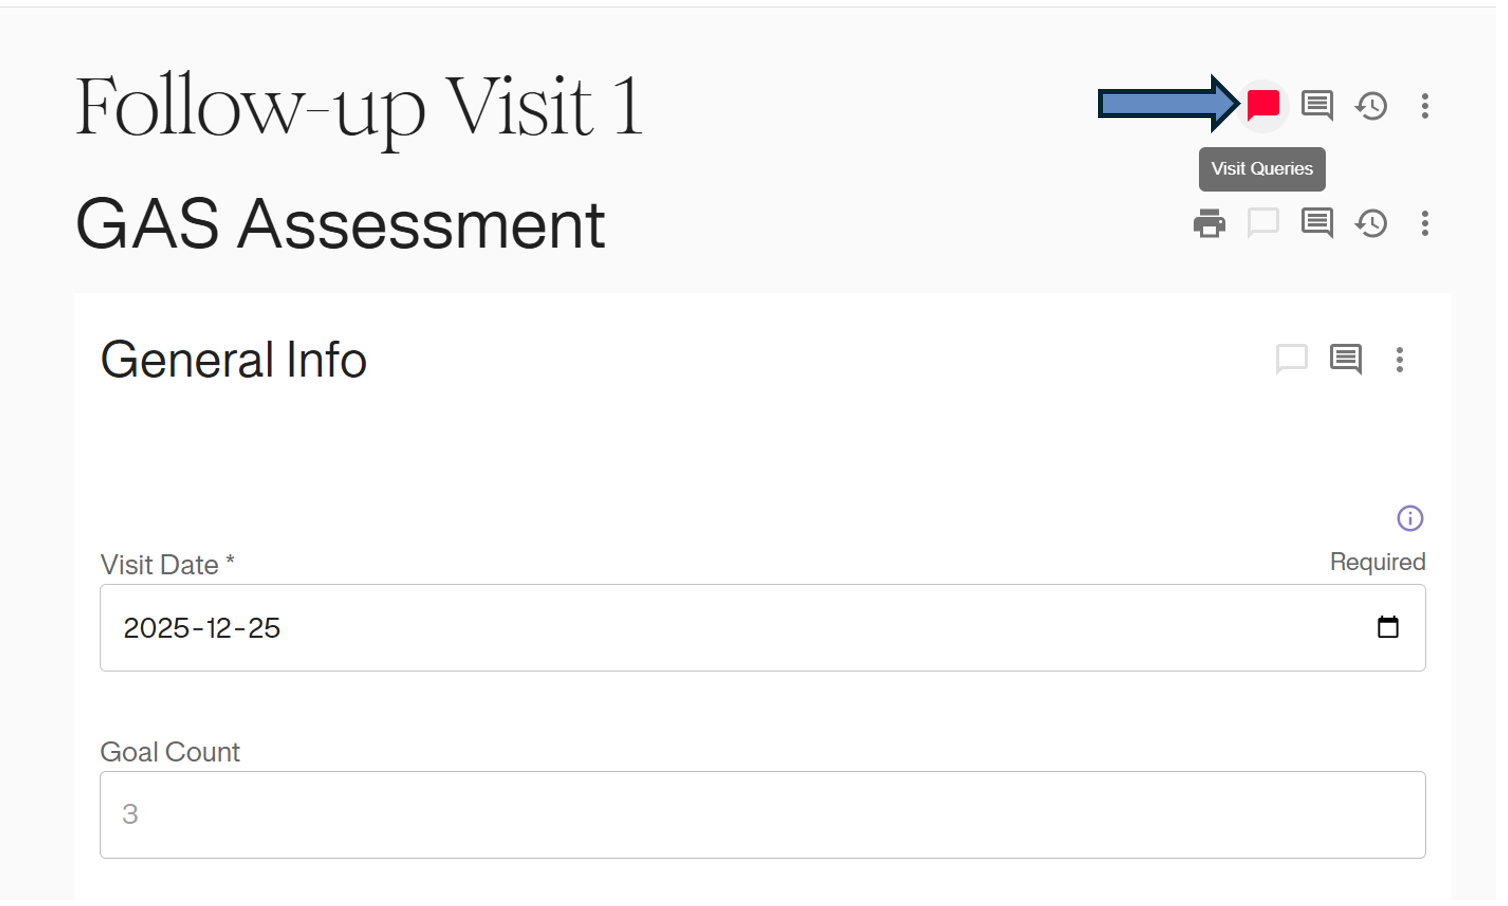Screen dimensions: 1508x906
Task: Click the Goal Count input field
Action: point(762,814)
